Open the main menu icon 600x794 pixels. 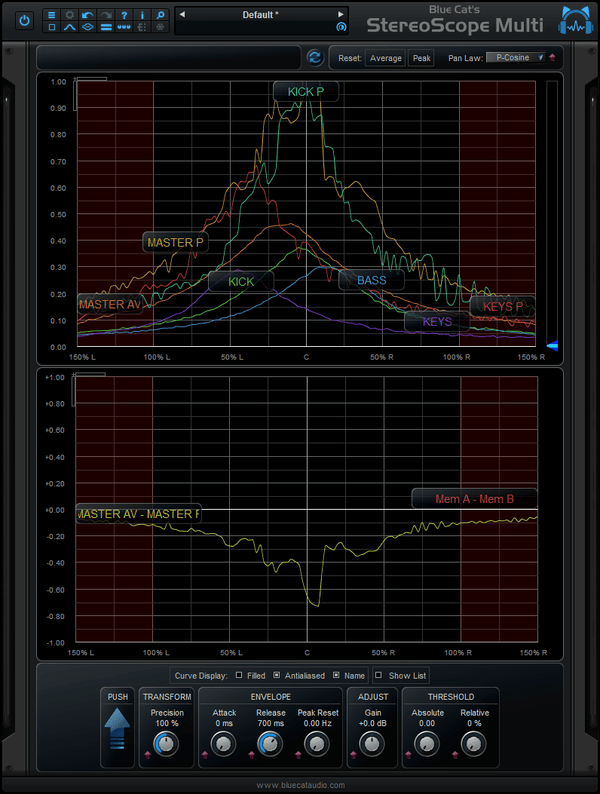[52, 15]
